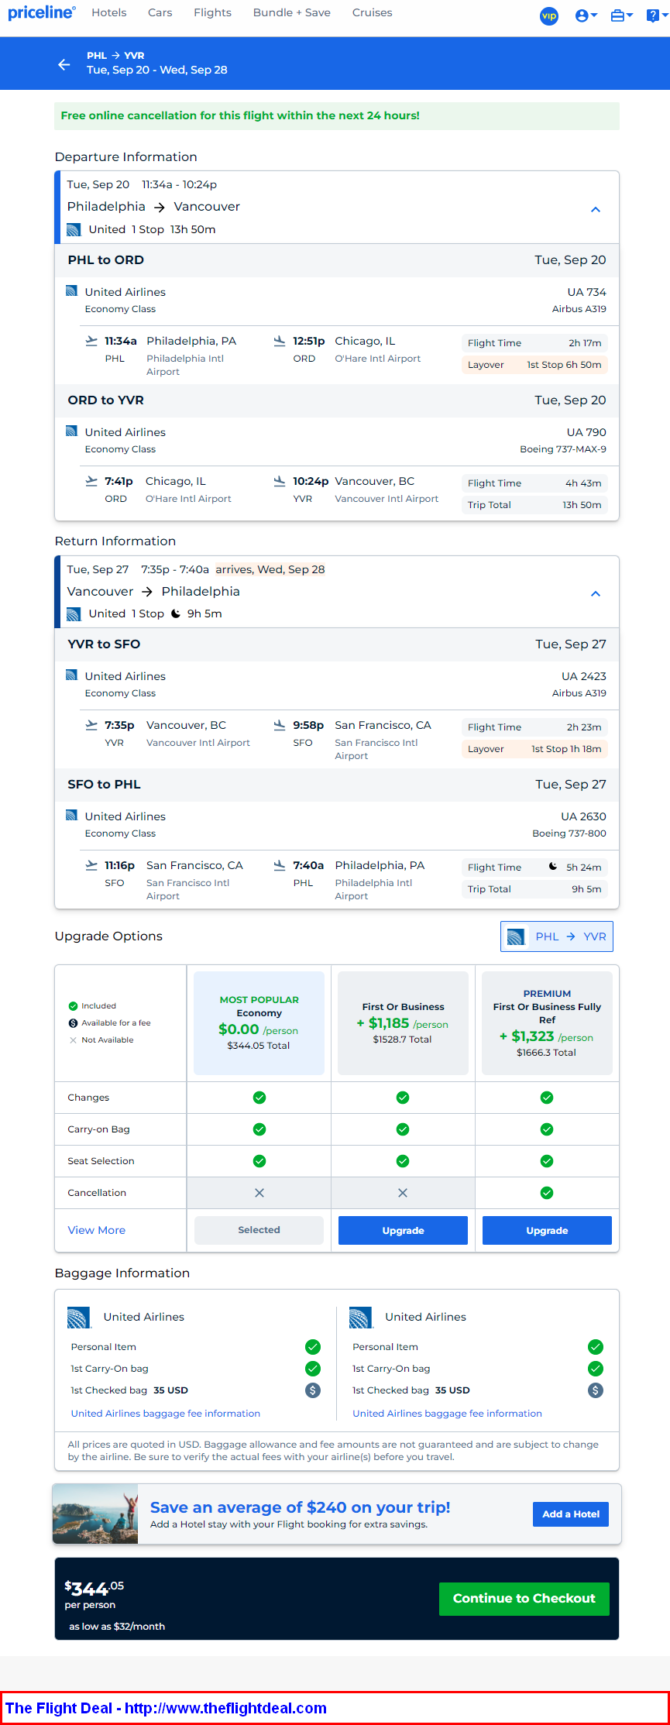Open the Cars menu item
Image resolution: width=670 pixels, height=1725 pixels.
160,13
